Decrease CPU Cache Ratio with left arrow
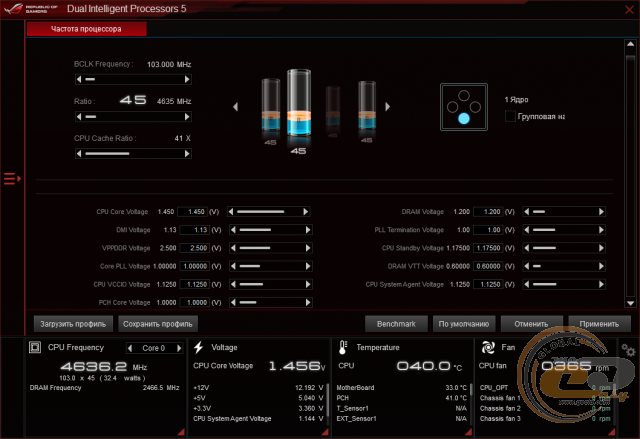640x439 pixels. 79,153
